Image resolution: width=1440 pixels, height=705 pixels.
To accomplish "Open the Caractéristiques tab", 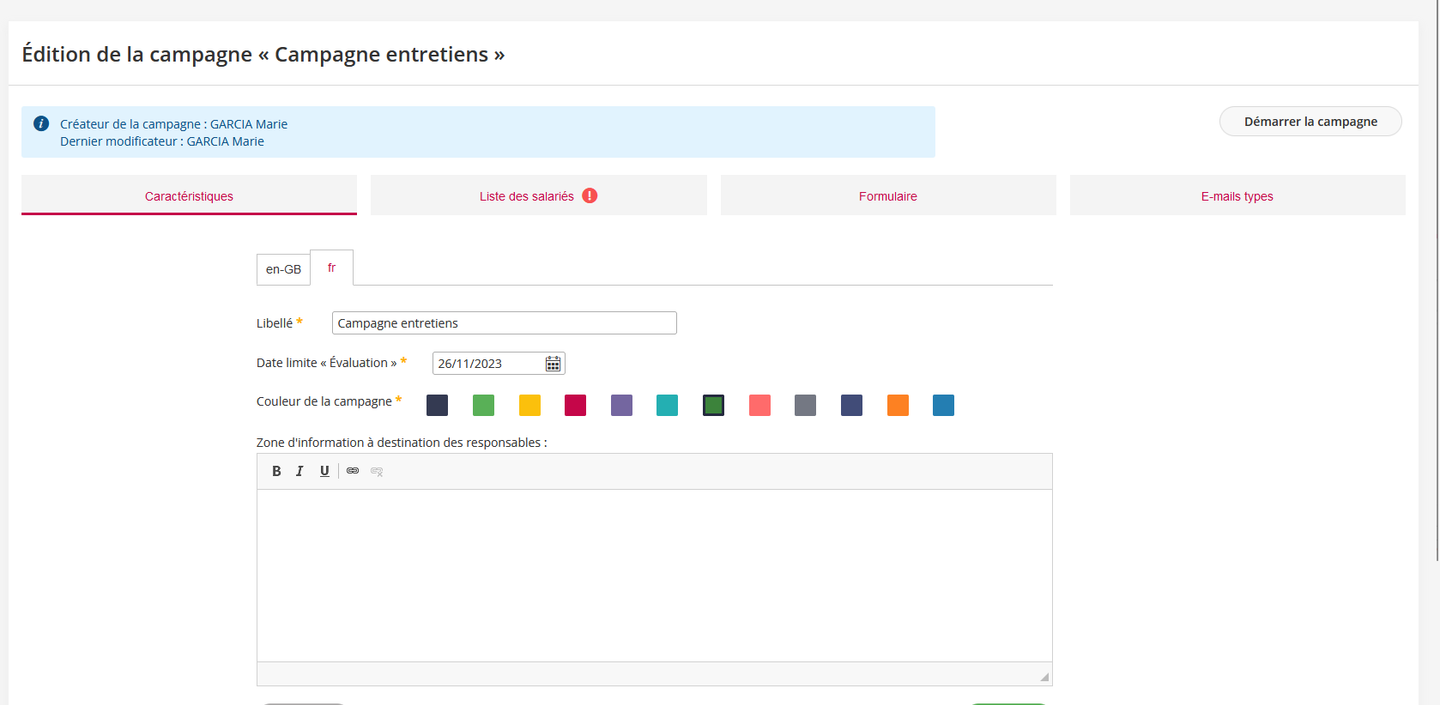I will (189, 196).
